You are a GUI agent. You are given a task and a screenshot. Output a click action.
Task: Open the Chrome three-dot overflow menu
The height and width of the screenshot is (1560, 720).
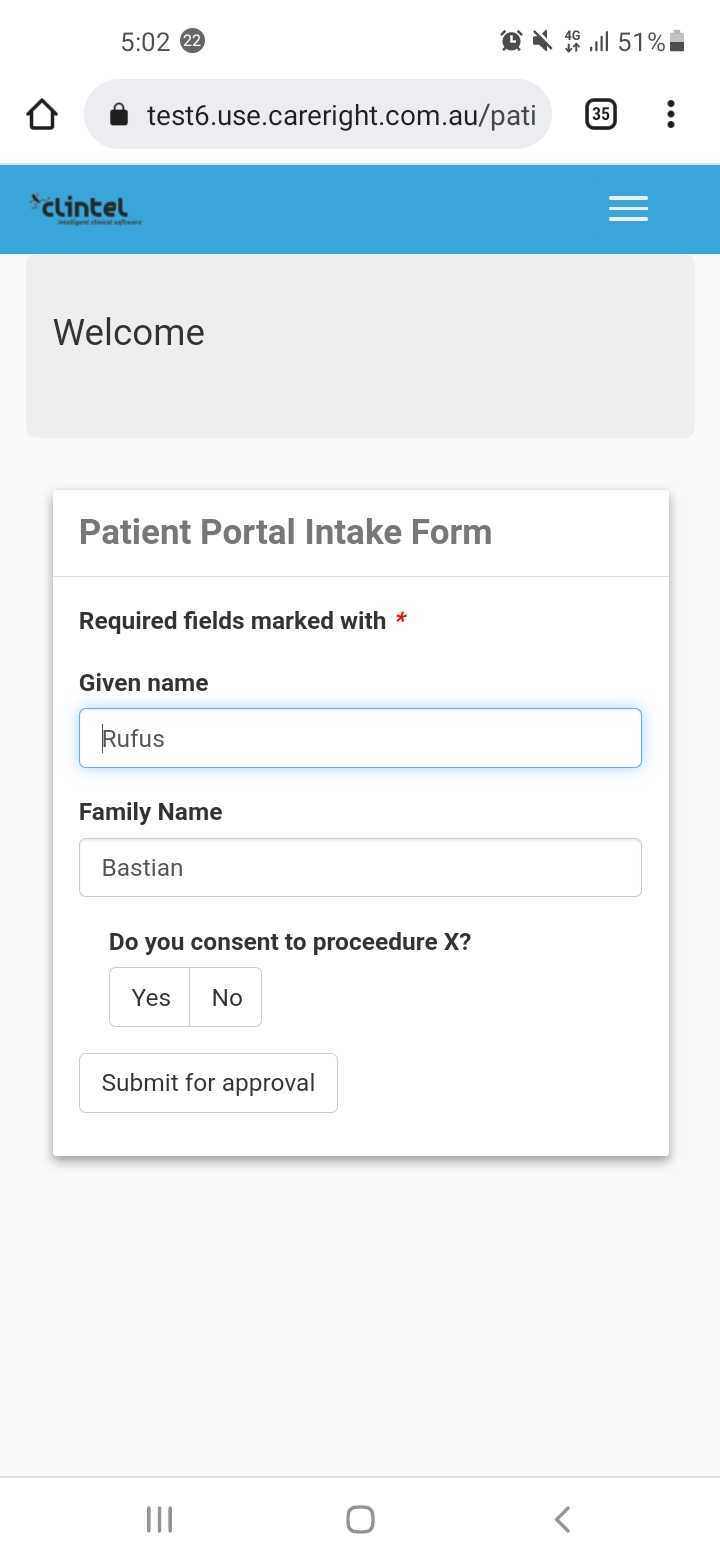pos(670,114)
